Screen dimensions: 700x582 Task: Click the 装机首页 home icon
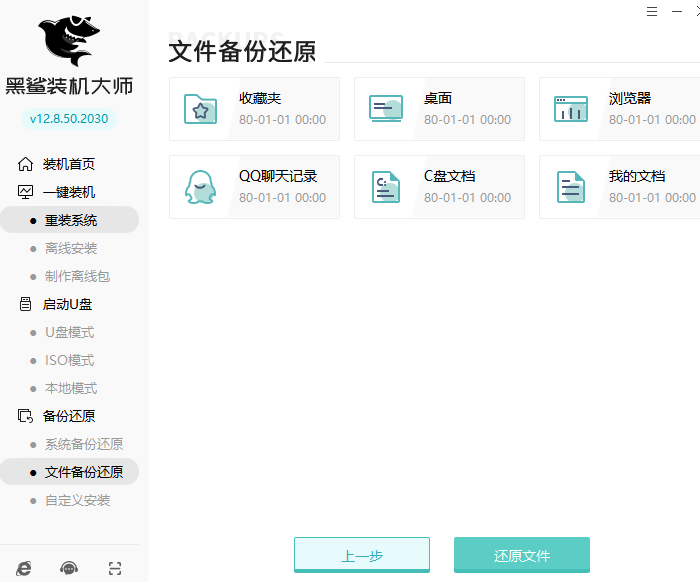25,164
